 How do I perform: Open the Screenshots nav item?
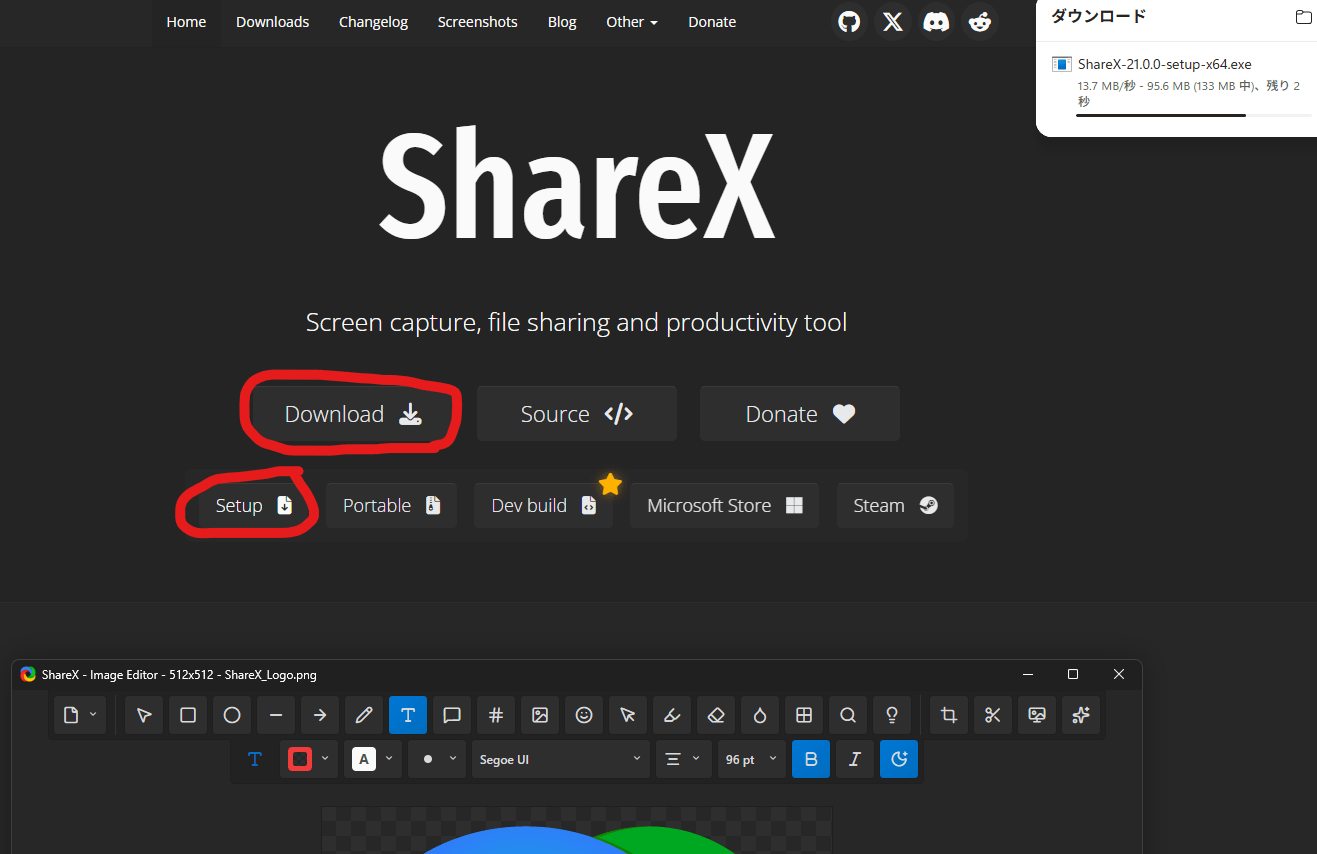point(478,22)
